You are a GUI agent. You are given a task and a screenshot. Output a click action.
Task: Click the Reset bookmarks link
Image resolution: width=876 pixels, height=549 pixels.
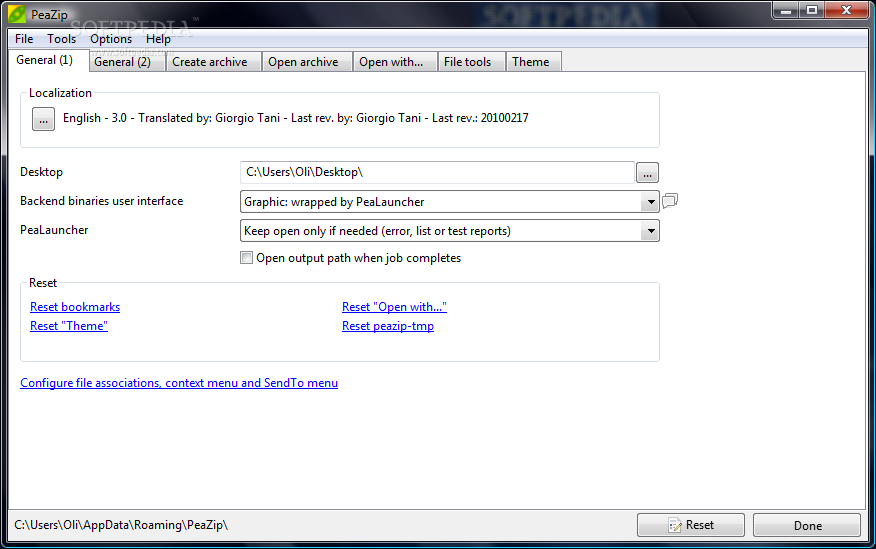click(x=75, y=307)
